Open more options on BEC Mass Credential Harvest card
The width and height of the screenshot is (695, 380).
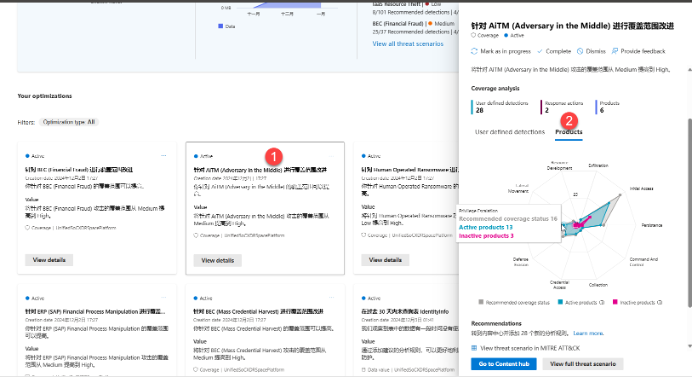click(332, 298)
